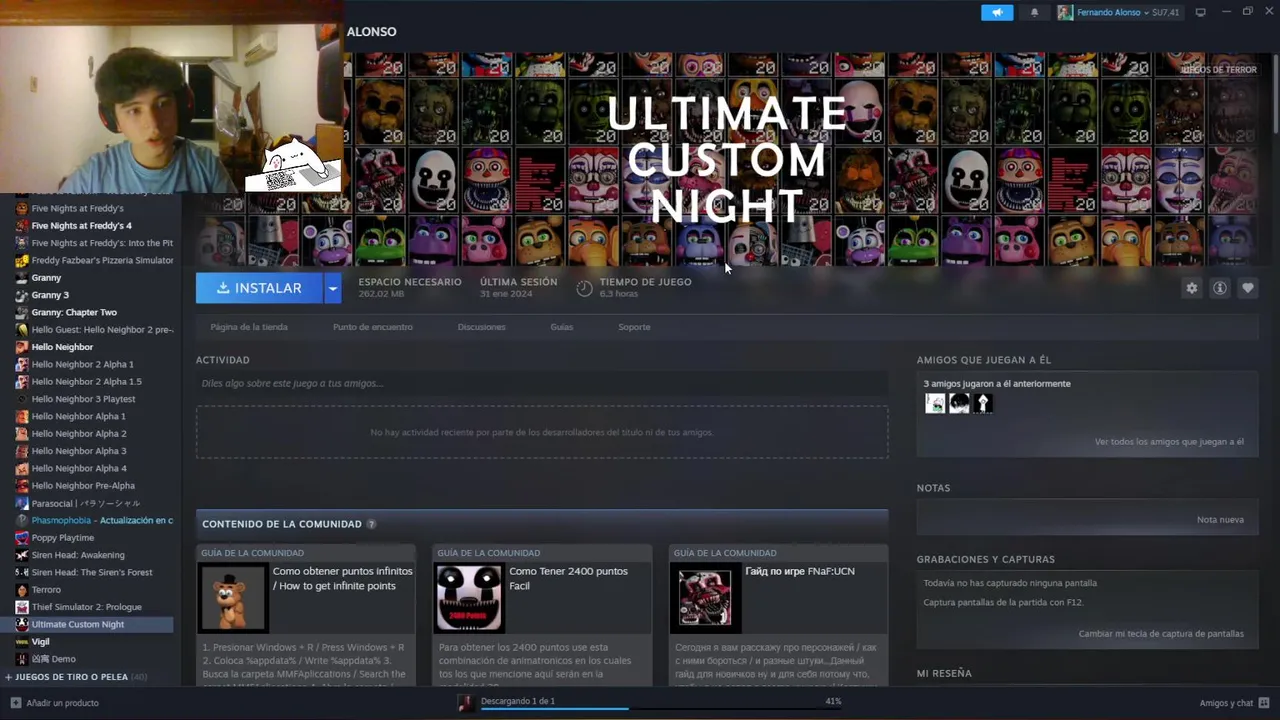Click the Poppy Playtime game icon
Screen dimensions: 1280x720
(x=22, y=537)
